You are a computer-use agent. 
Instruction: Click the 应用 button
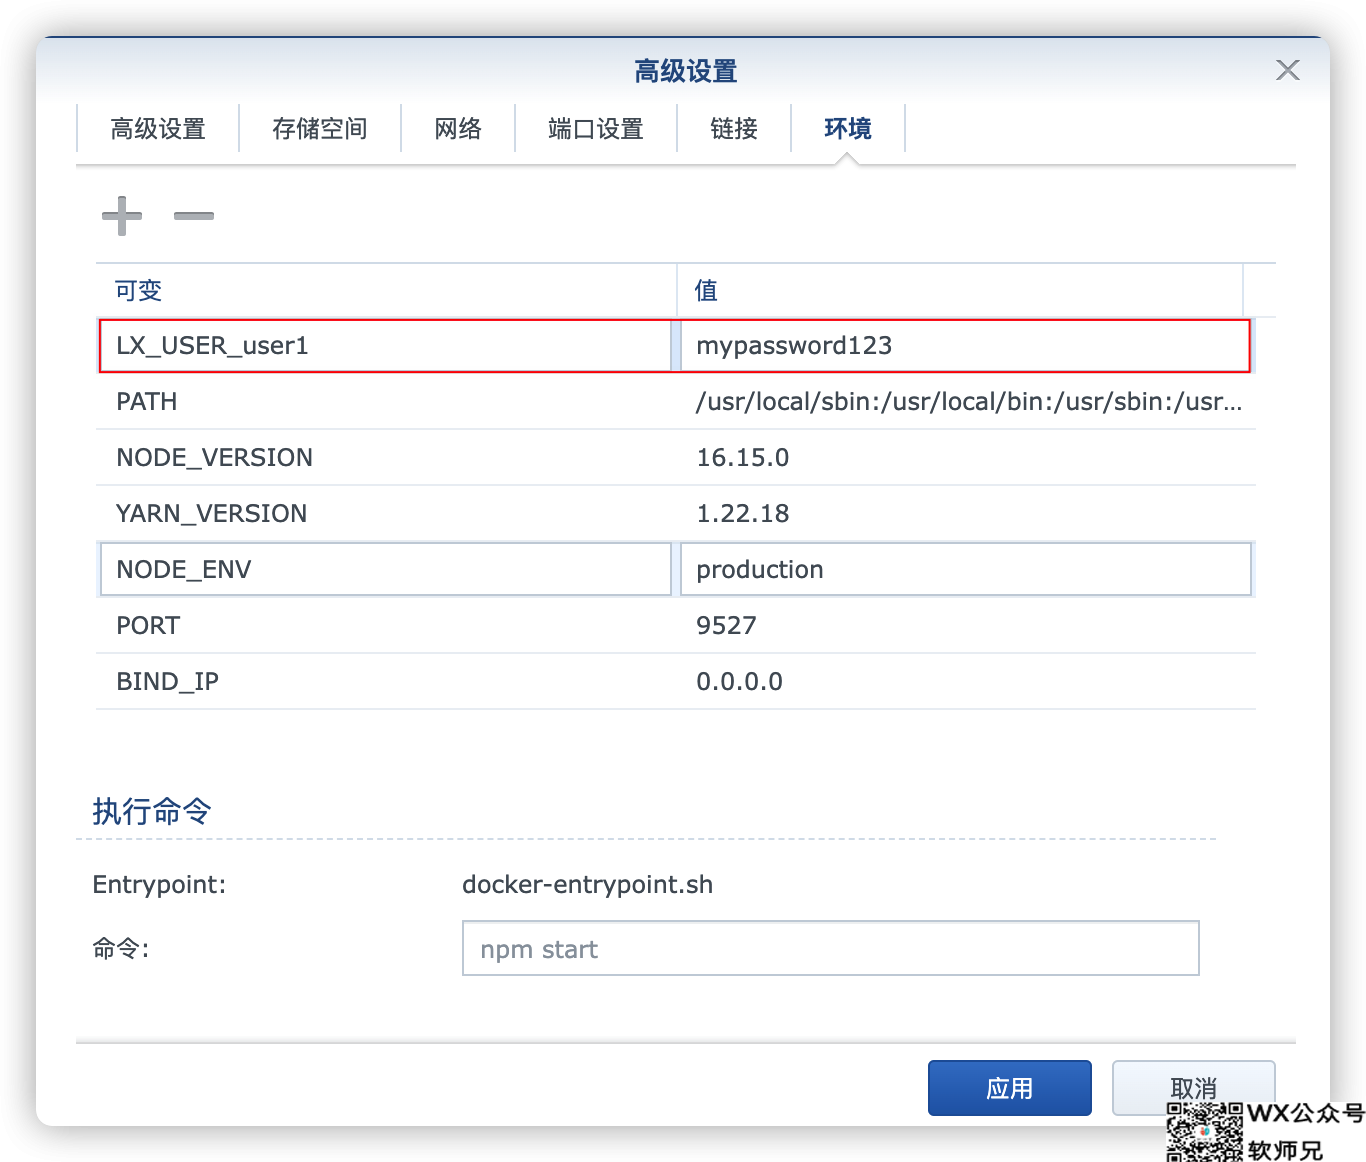(x=1009, y=1088)
